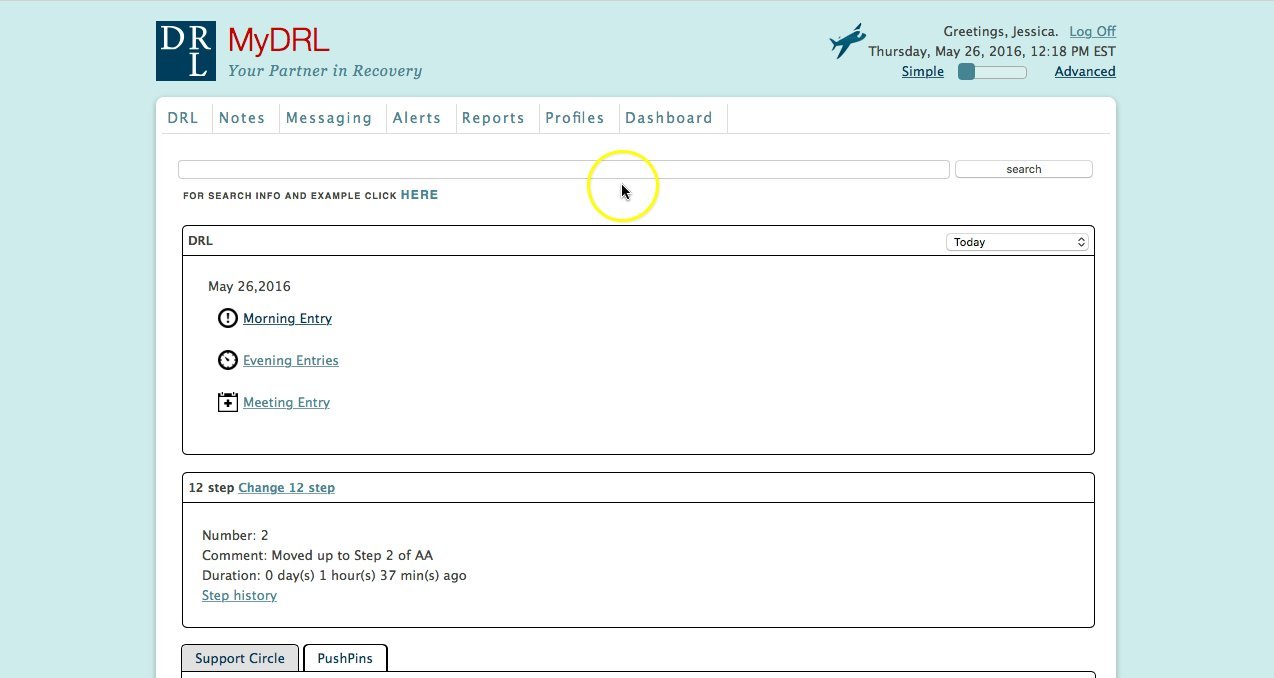Click the DRL logo icon
This screenshot has height=678, width=1274.
point(186,51)
